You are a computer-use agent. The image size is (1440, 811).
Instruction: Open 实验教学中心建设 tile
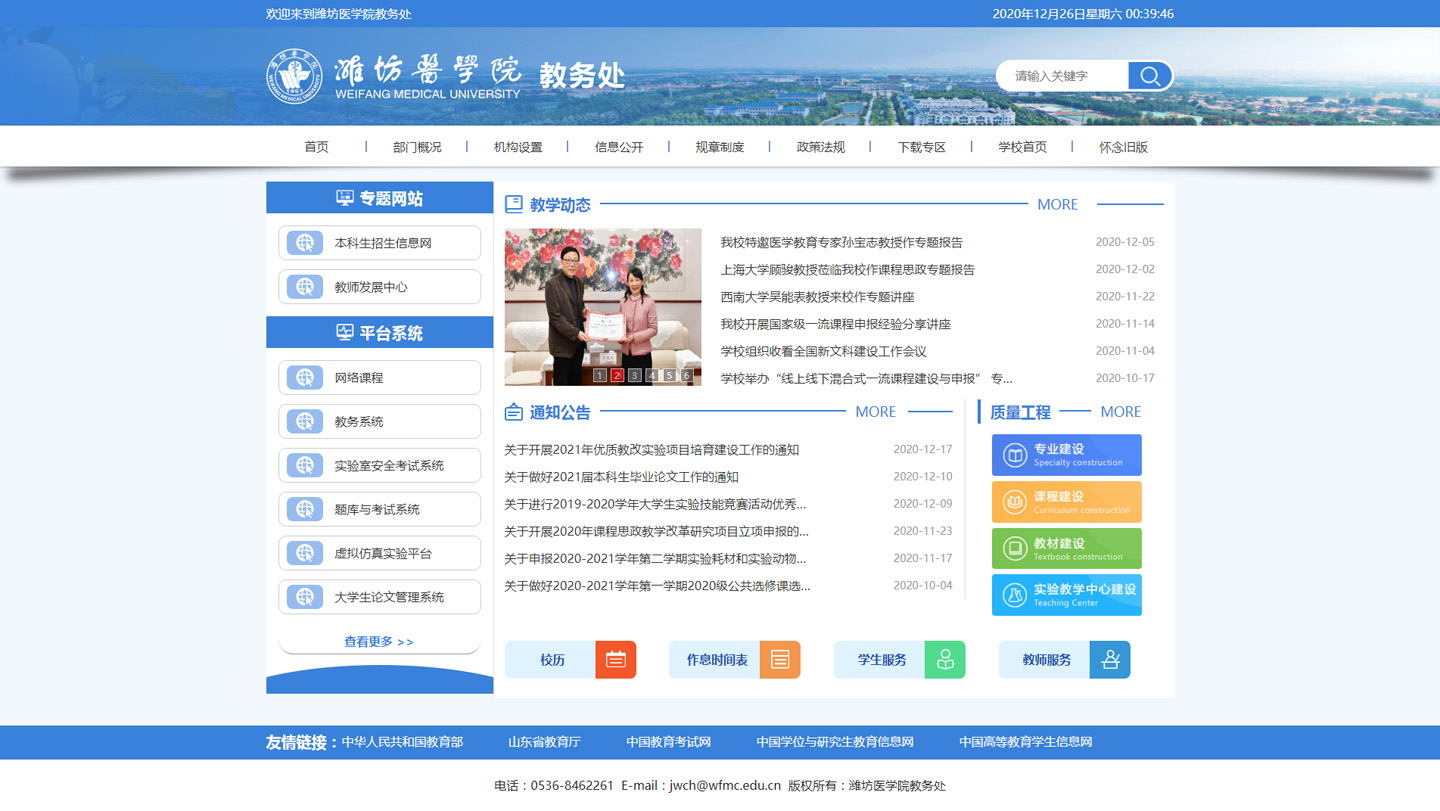pos(1066,595)
